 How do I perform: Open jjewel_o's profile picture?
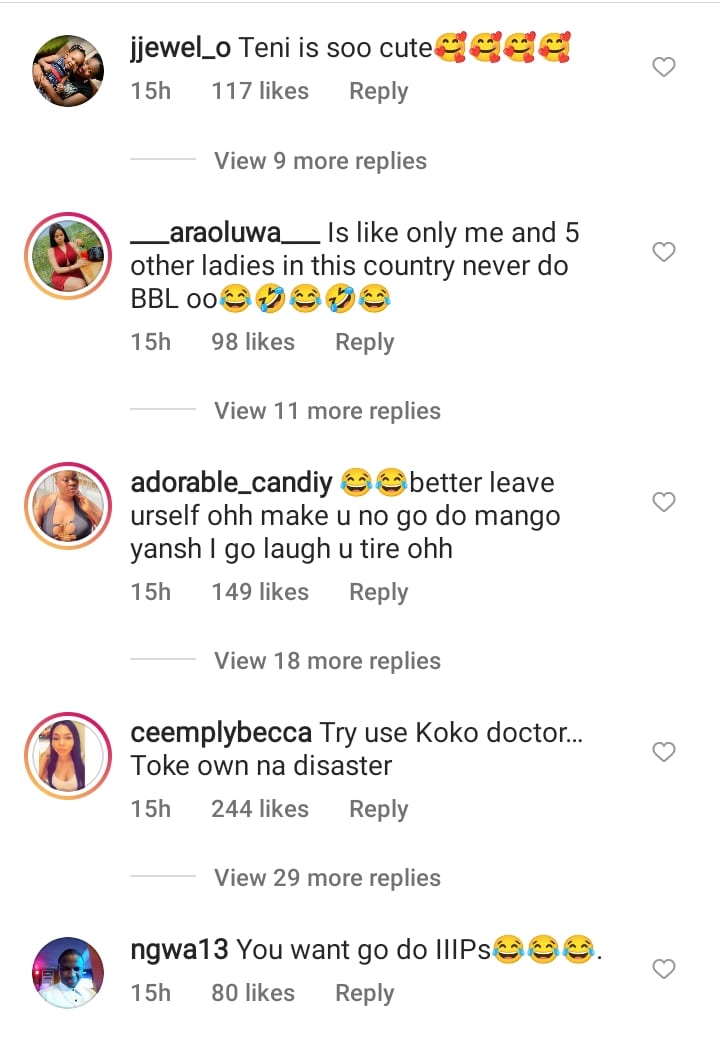(x=68, y=70)
